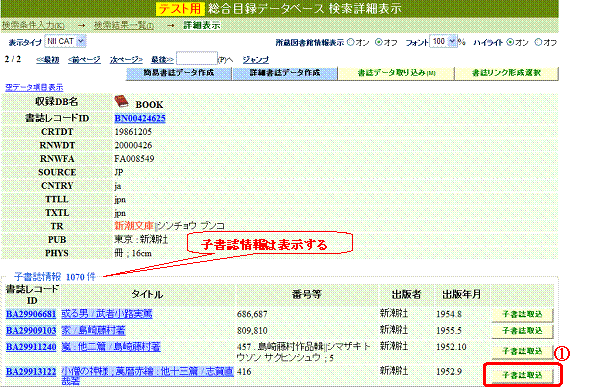
Task: Select the RNWFA value FA008549
Action: click(134, 159)
